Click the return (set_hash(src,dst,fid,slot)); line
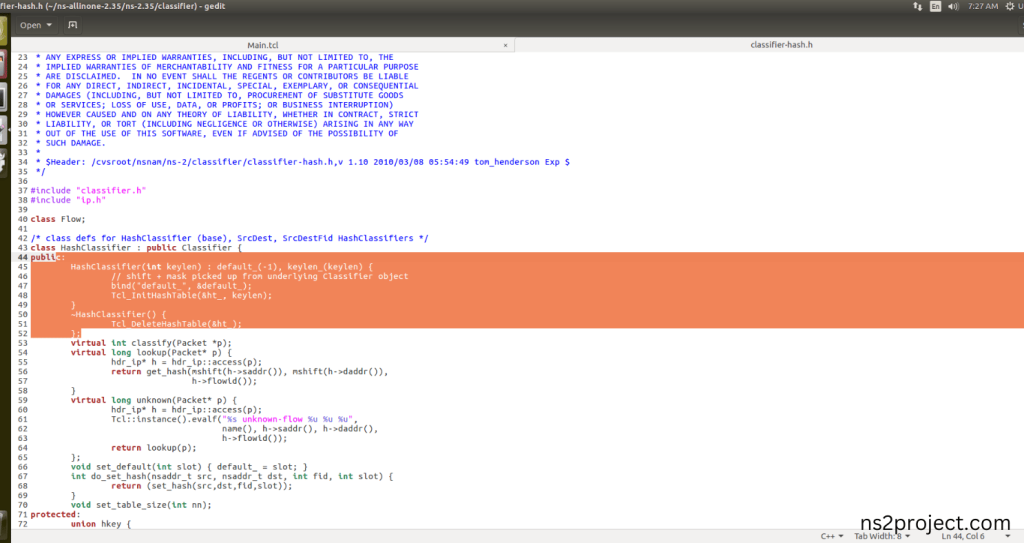The image size is (1024, 543). click(x=201, y=485)
